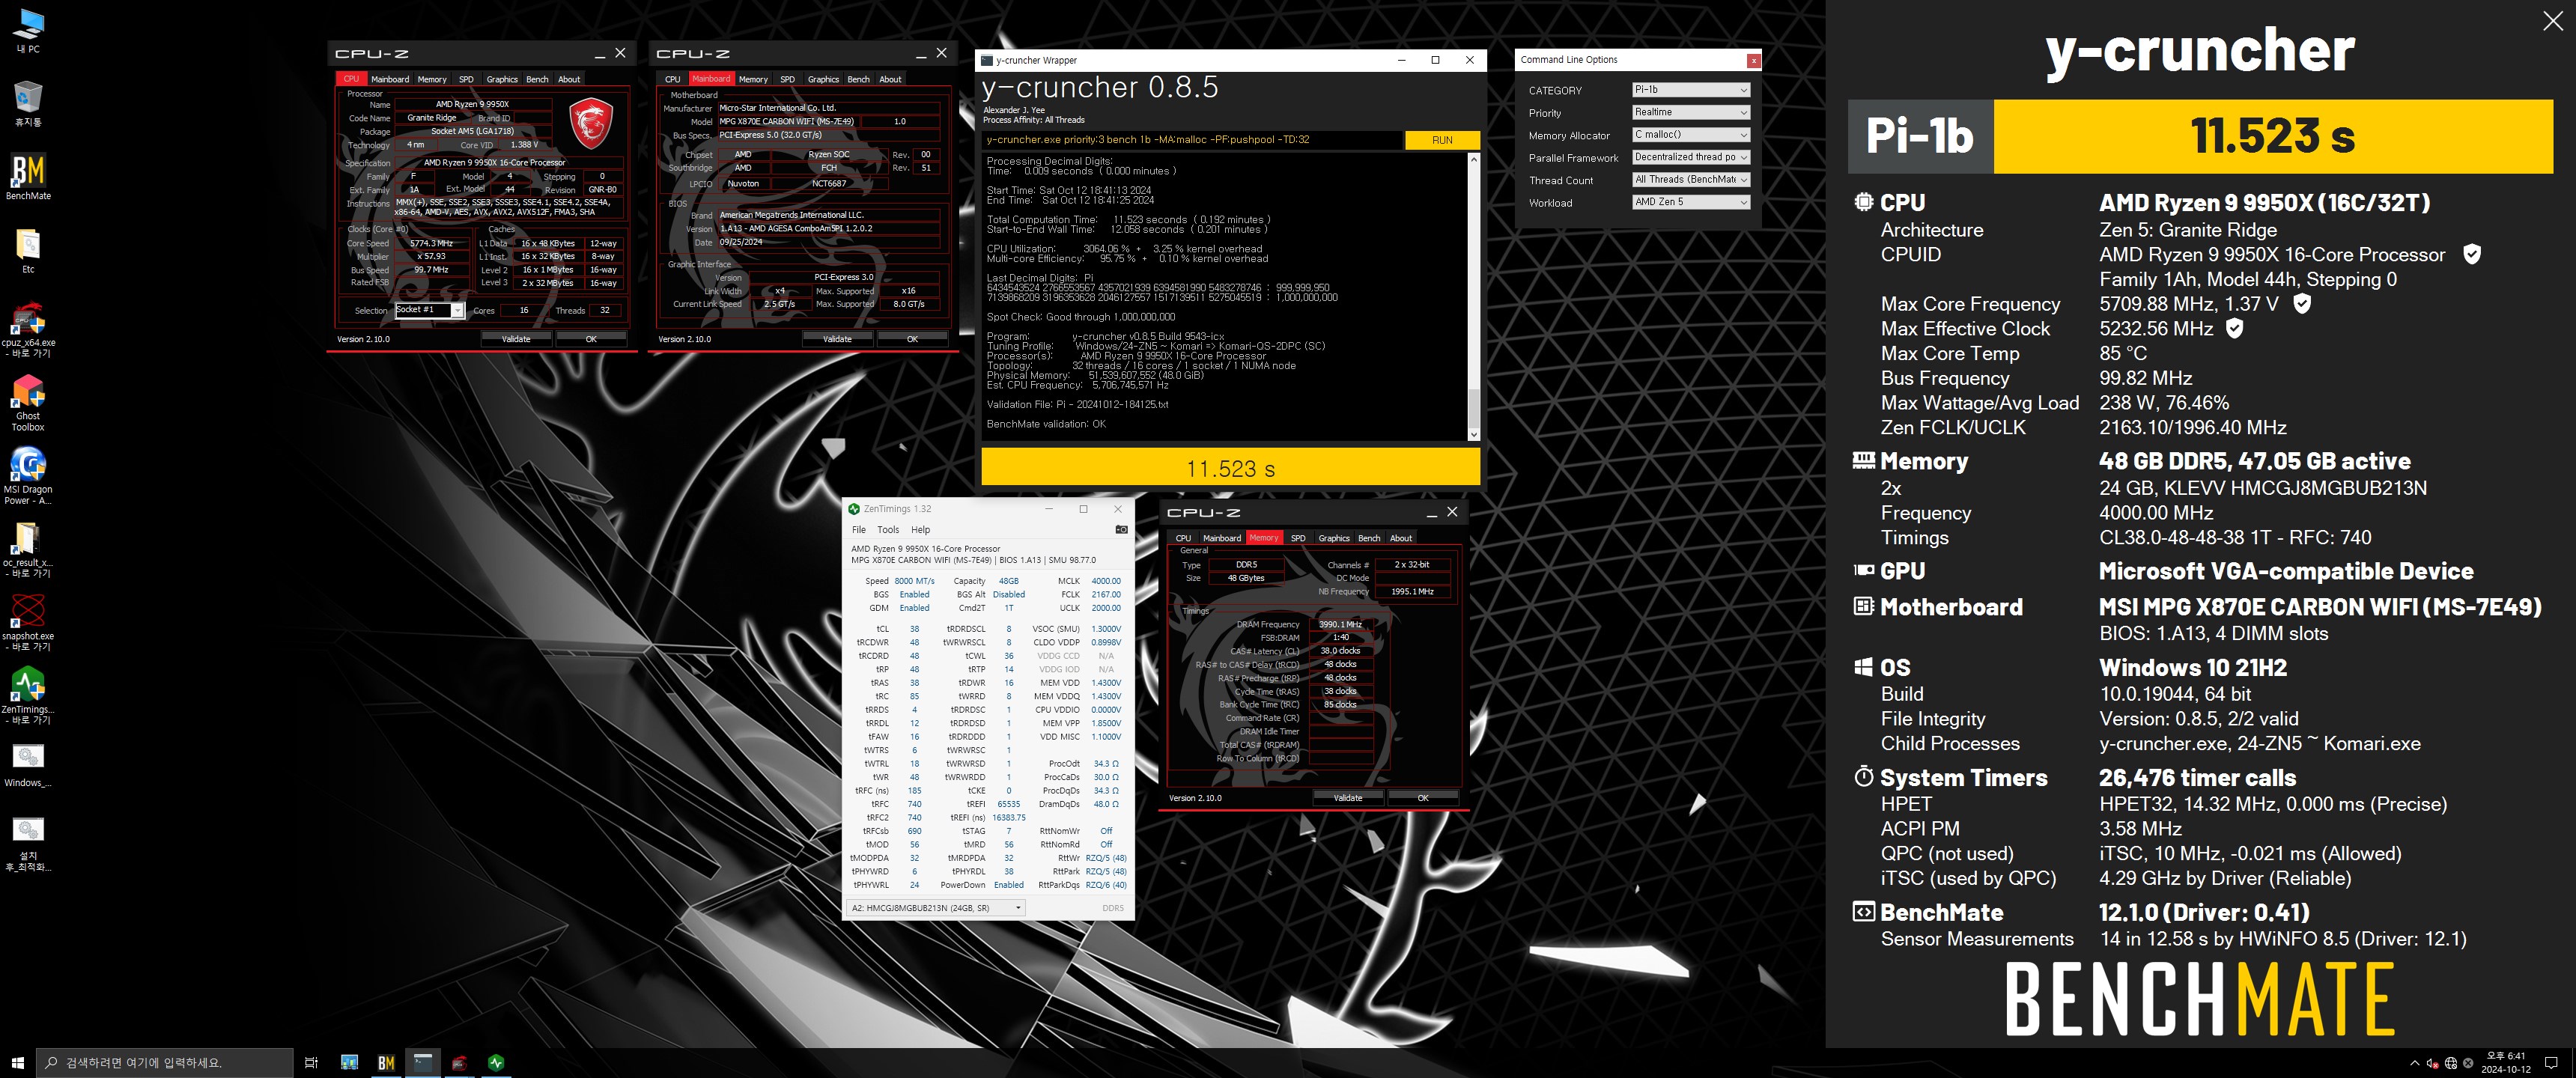The width and height of the screenshot is (2576, 1078).
Task: Open Task View from the taskbar
Action: (x=311, y=1062)
